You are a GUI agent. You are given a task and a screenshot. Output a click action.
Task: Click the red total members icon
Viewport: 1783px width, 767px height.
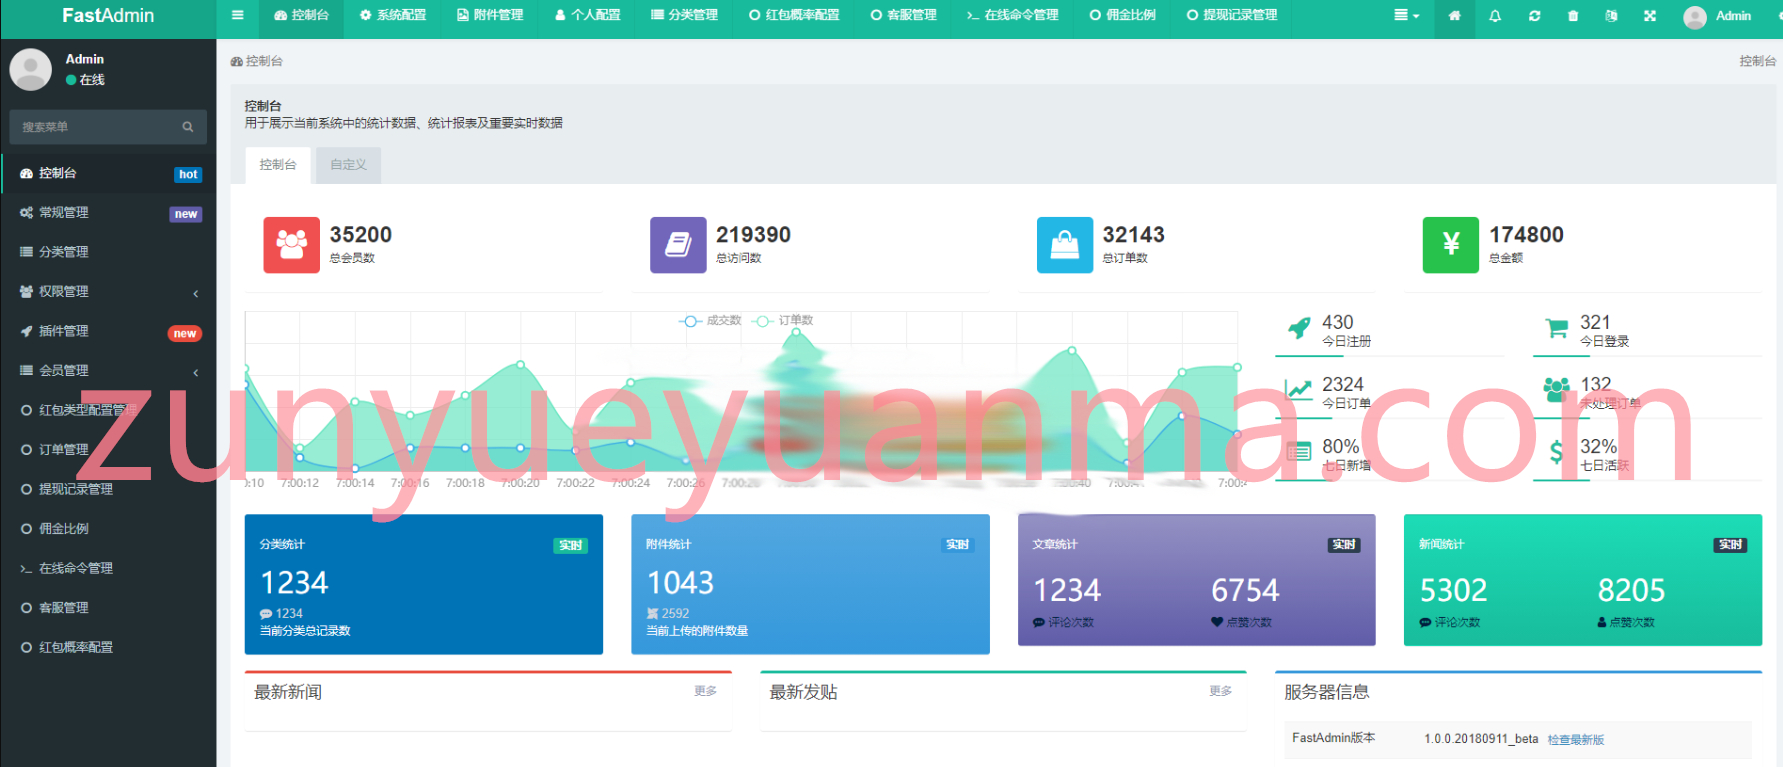click(x=292, y=245)
